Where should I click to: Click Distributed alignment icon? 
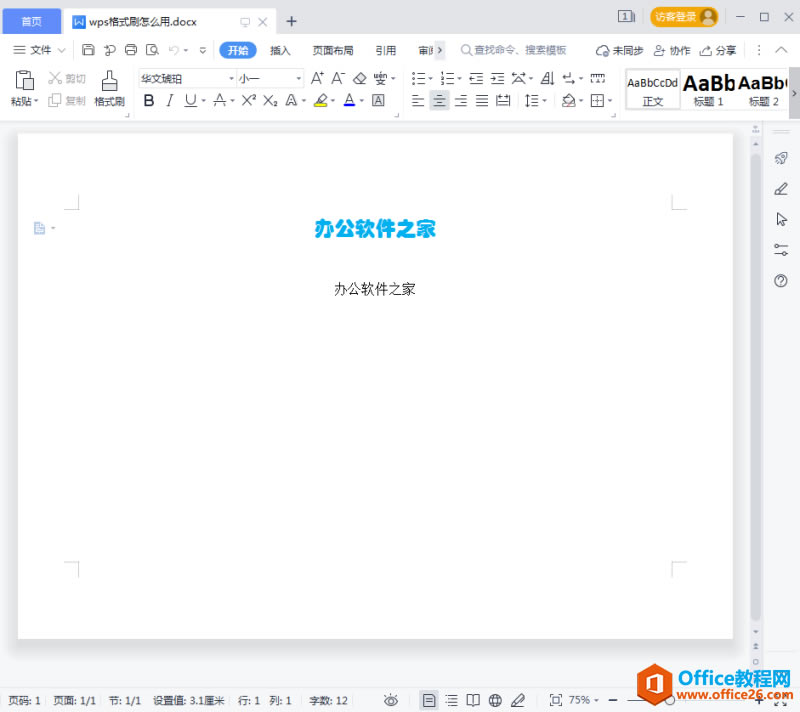tap(503, 100)
